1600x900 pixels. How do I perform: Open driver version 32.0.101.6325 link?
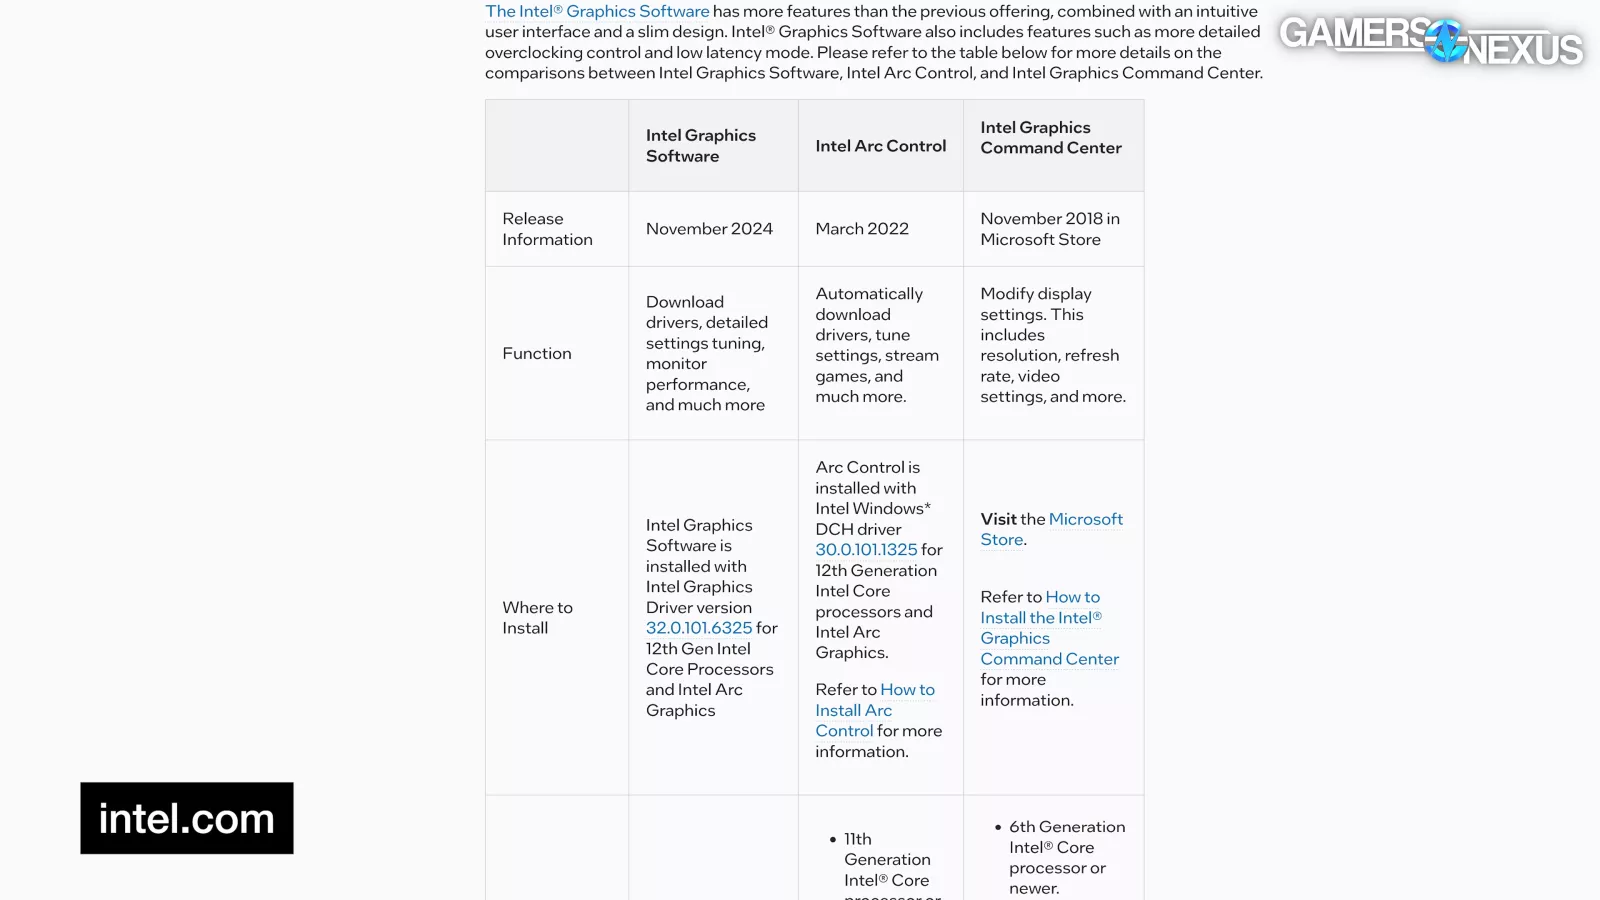pos(698,628)
